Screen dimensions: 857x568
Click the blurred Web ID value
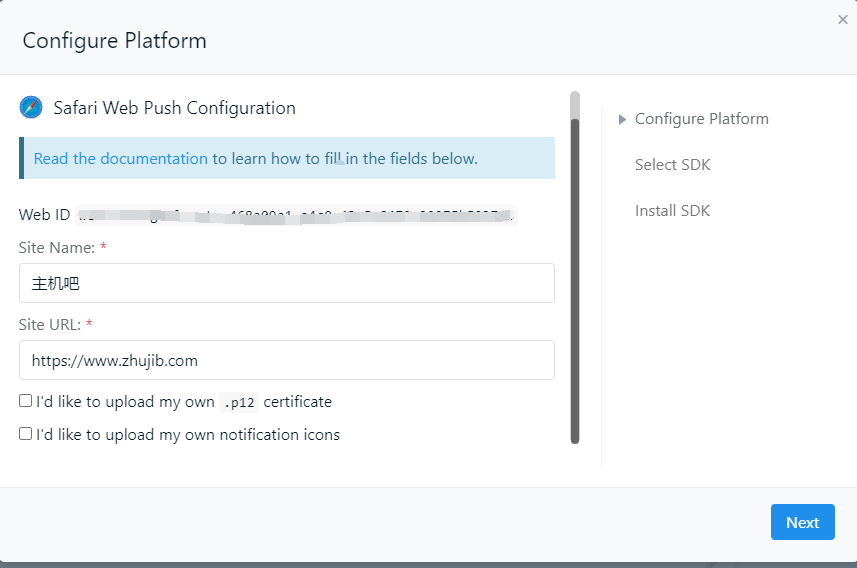point(296,215)
